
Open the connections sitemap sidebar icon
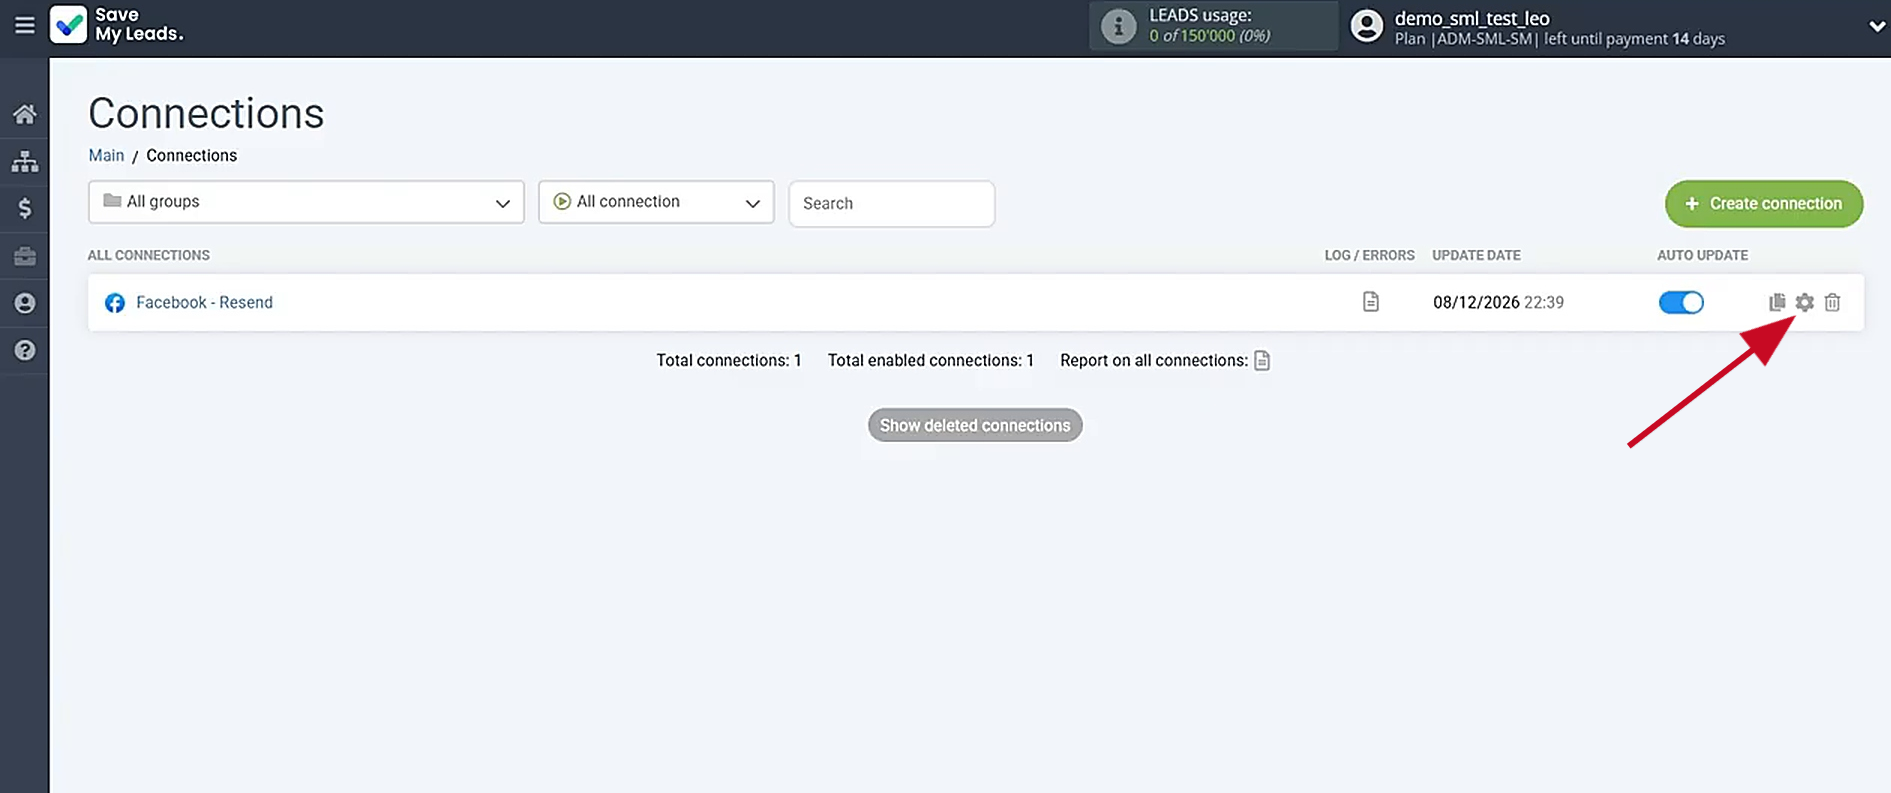pos(25,161)
